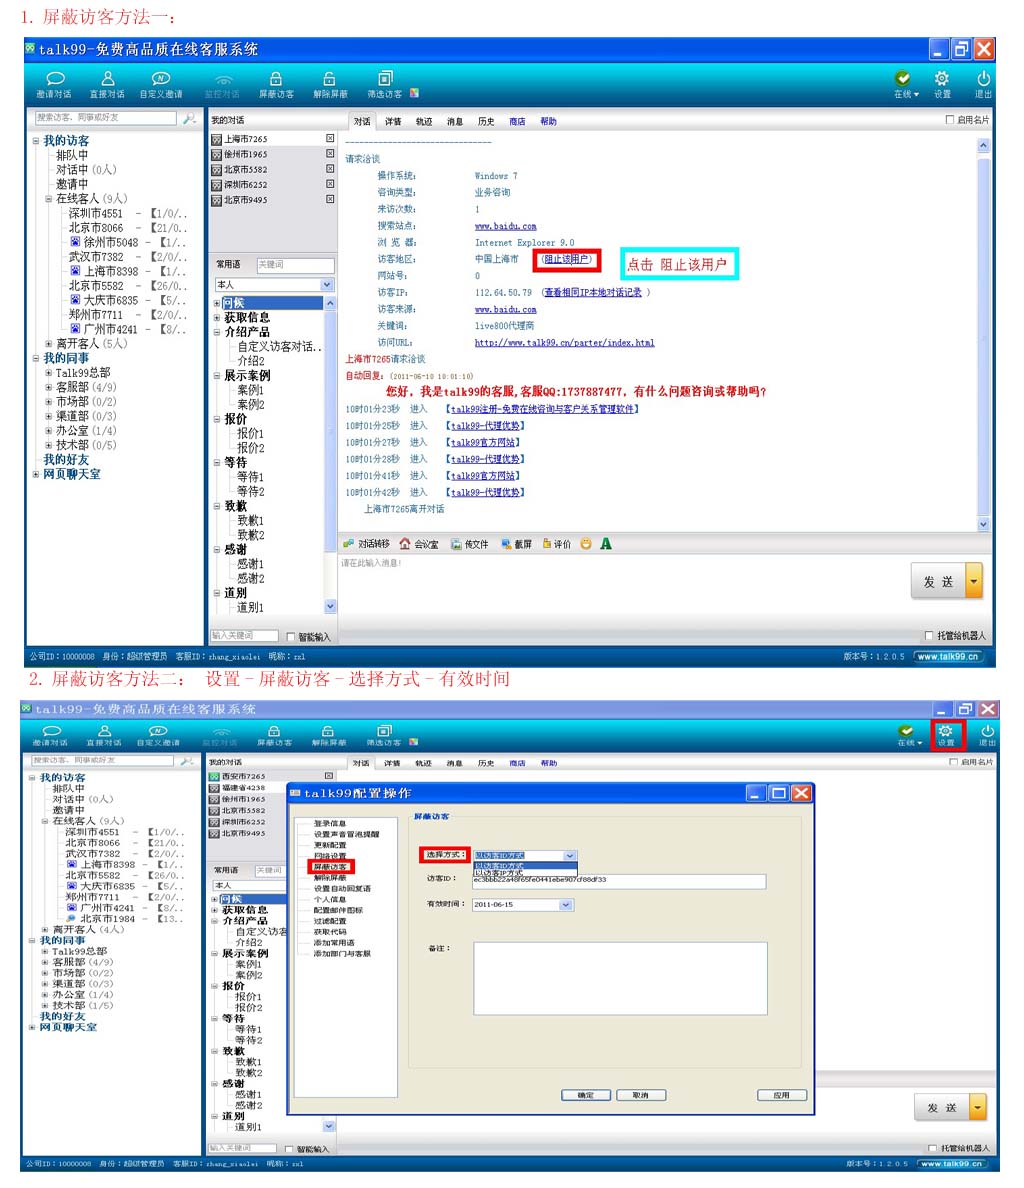Click 查看相同IP本地对话记录 link

click(x=592, y=292)
